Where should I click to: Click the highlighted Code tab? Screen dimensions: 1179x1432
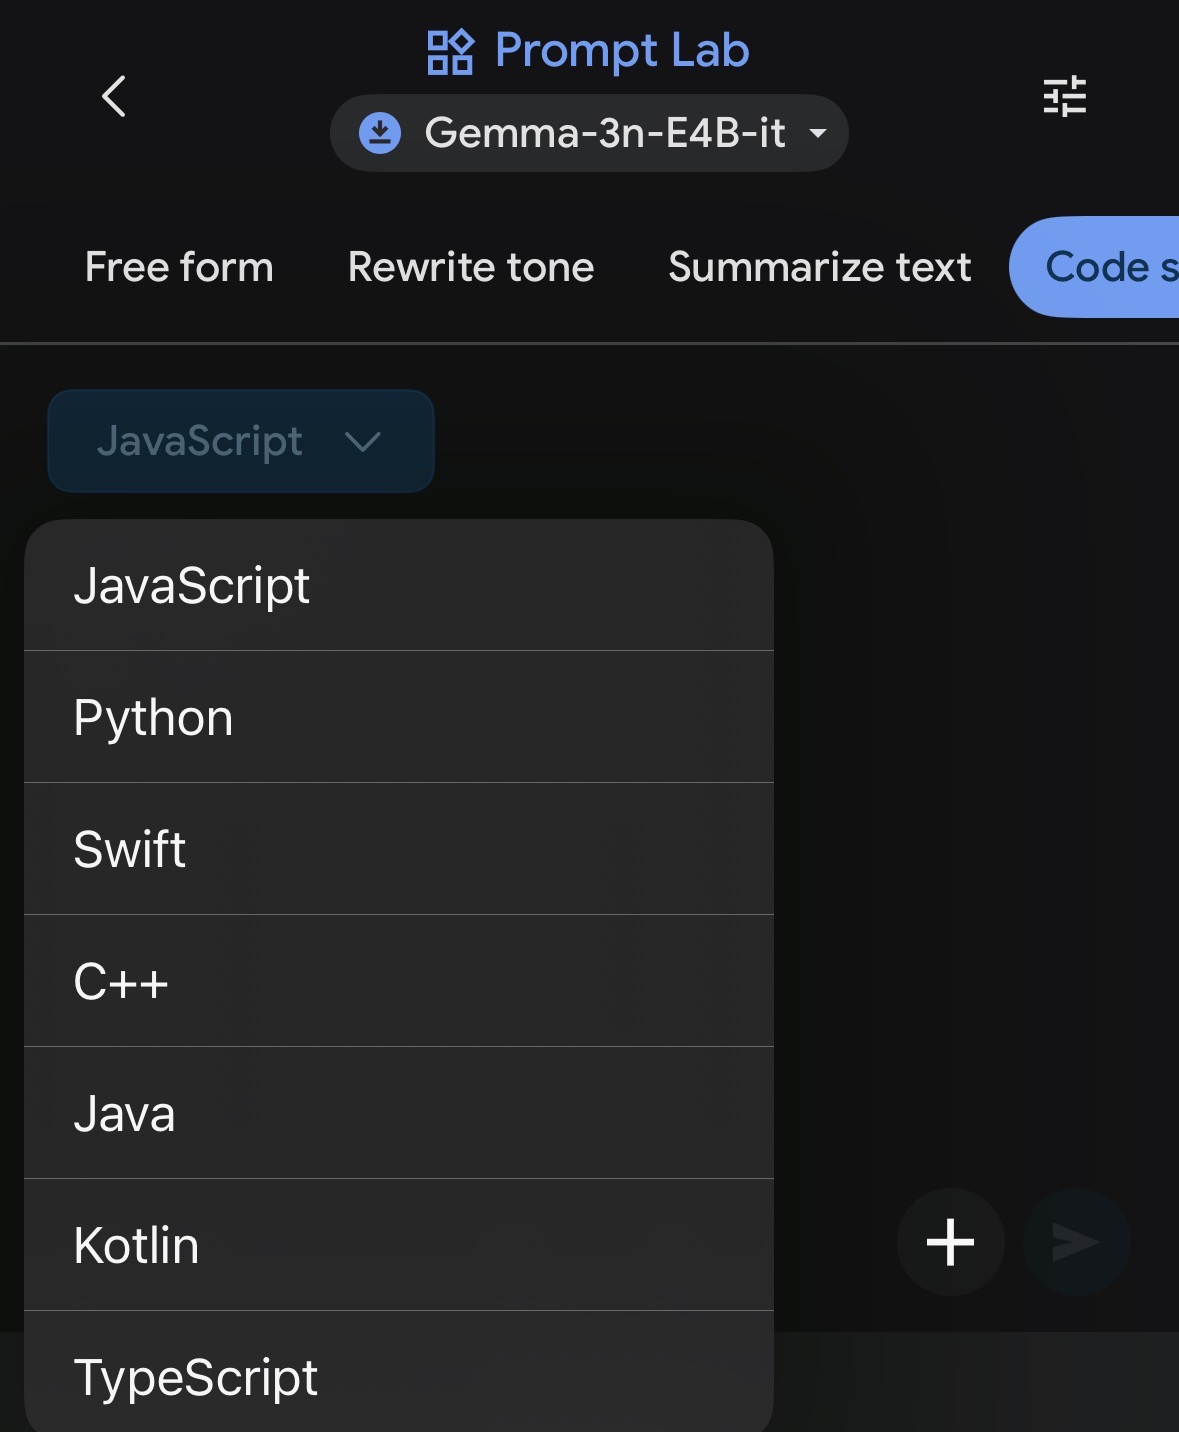[1100, 267]
